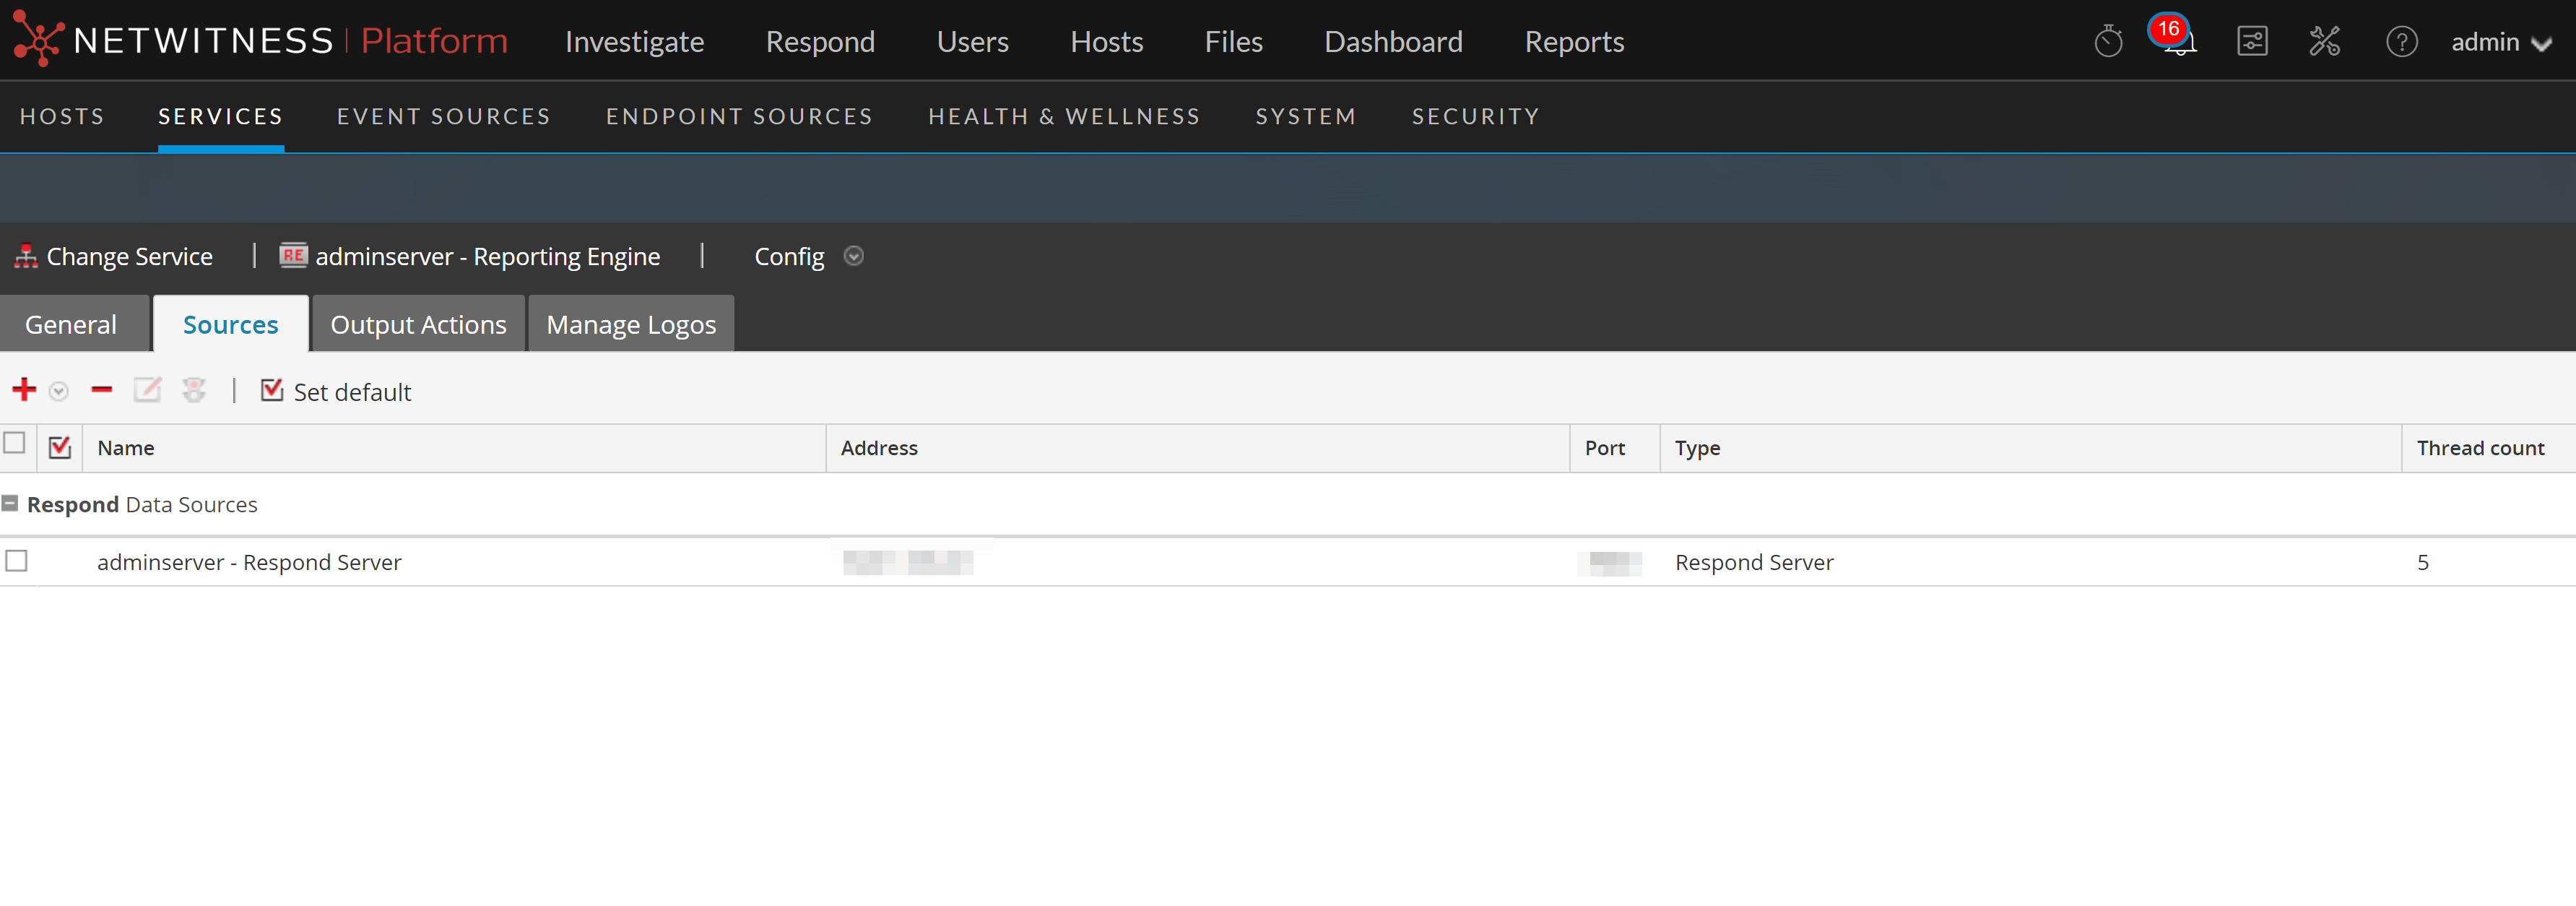Check the adminserver - Respond Server row checkbox
2576x906 pixels.
pos(17,561)
